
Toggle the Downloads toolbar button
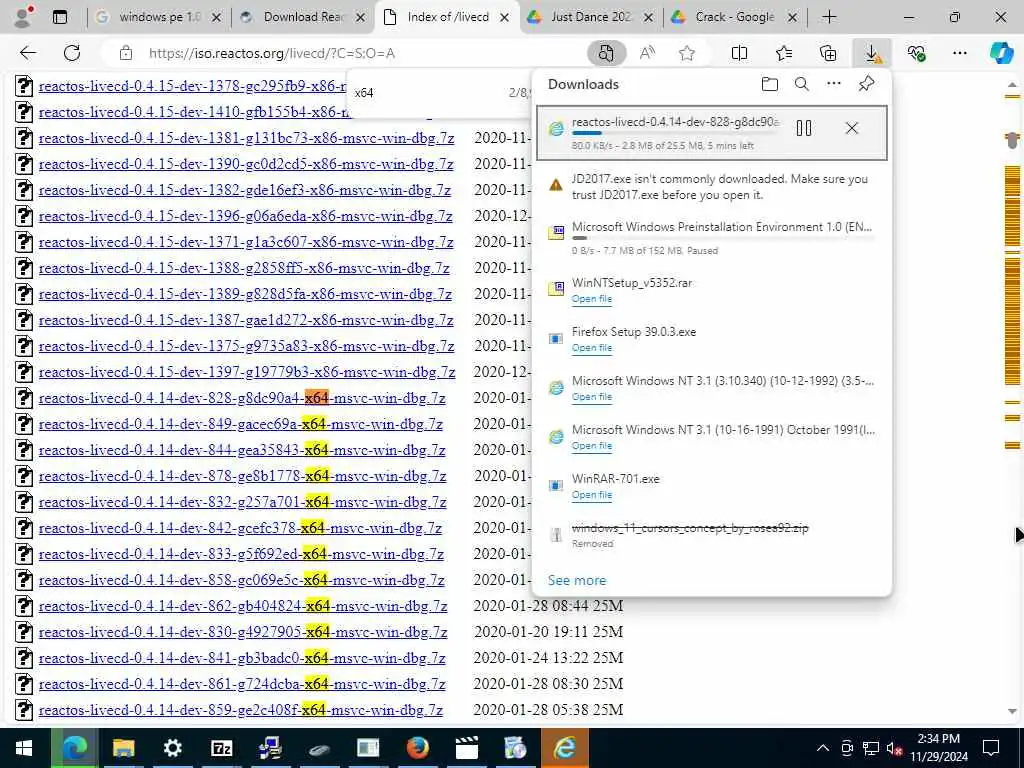click(x=872, y=53)
